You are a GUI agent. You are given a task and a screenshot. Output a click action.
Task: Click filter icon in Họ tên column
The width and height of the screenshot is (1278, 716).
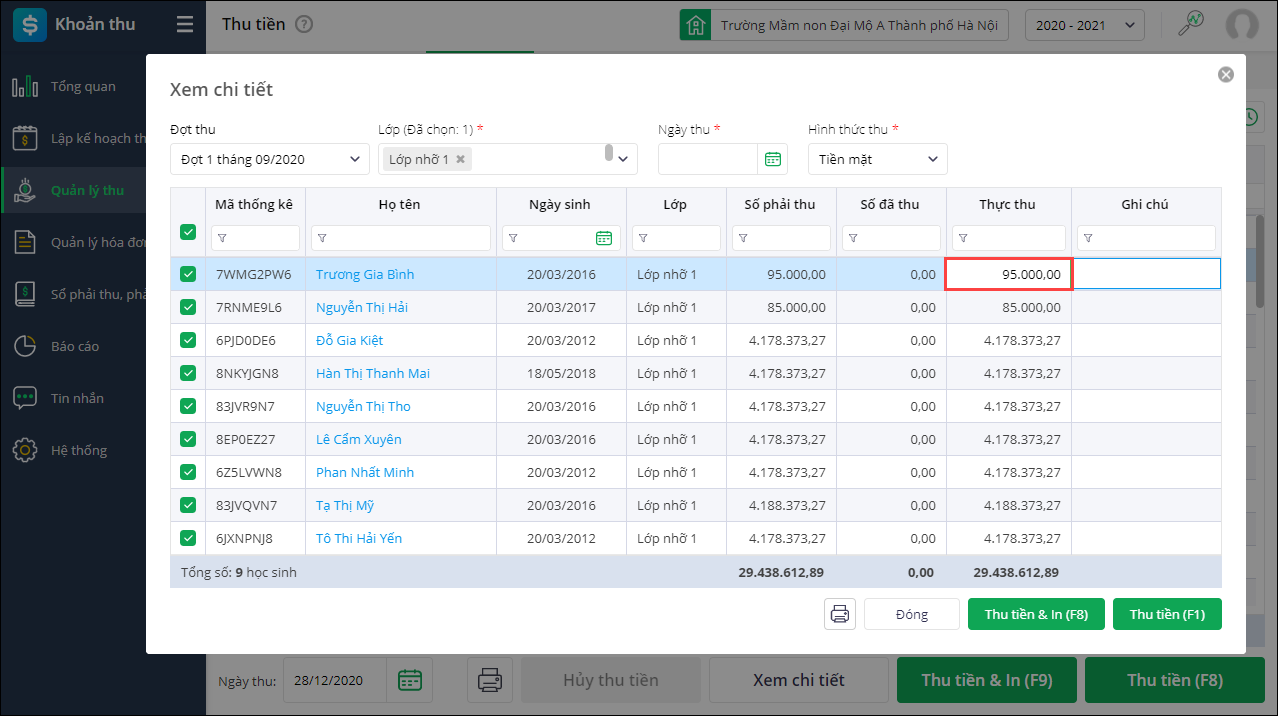pos(323,238)
